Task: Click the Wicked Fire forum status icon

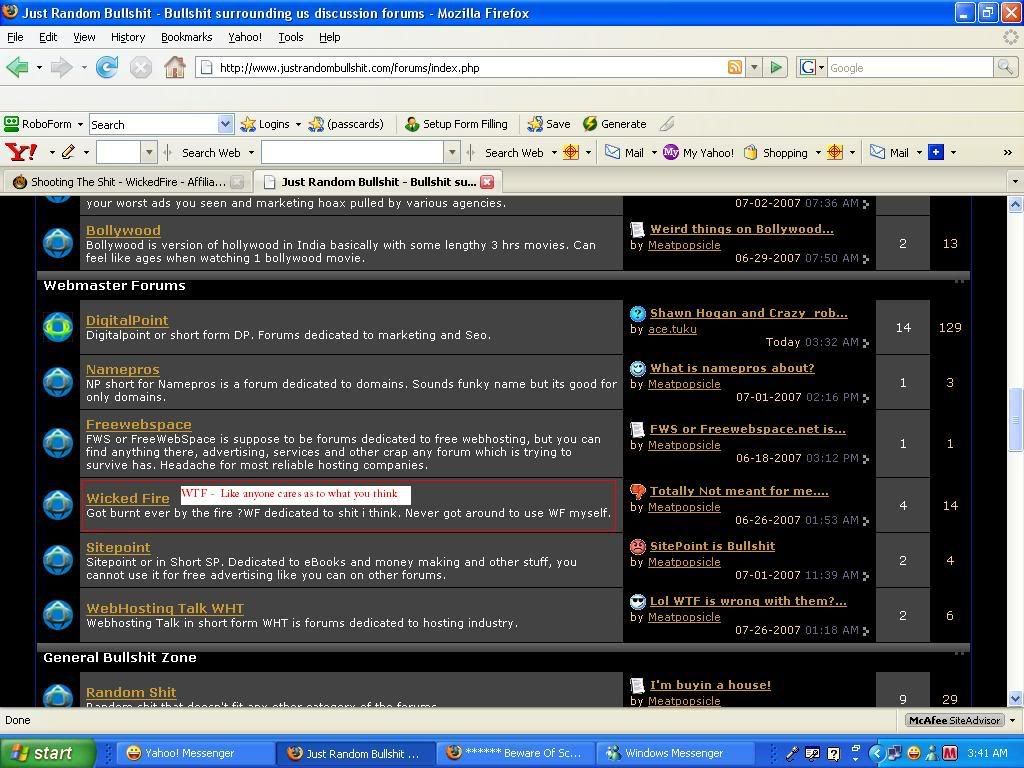Action: click(58, 505)
